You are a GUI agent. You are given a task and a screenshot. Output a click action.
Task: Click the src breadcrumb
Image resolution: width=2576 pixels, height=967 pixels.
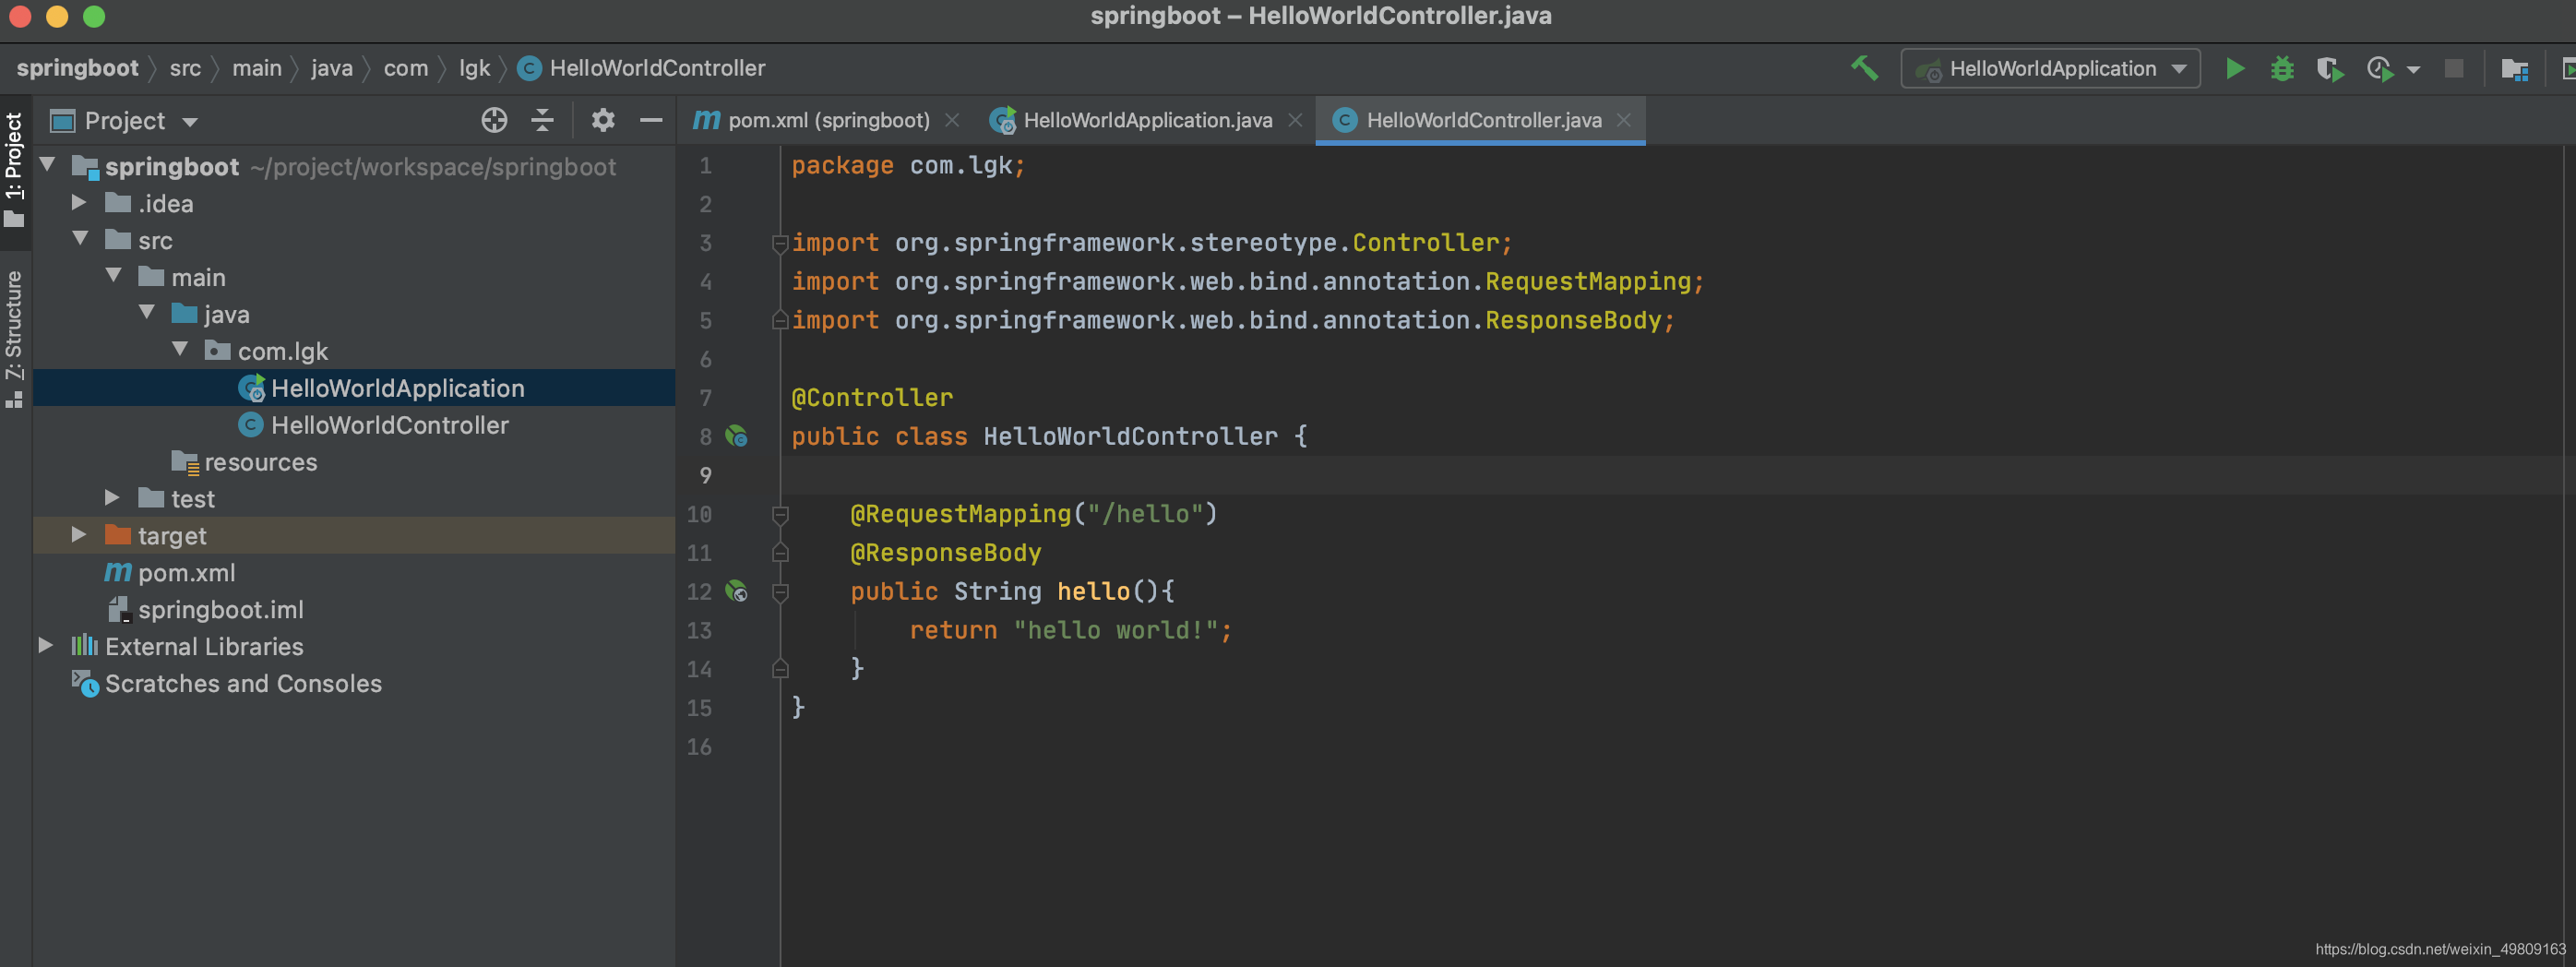point(185,68)
